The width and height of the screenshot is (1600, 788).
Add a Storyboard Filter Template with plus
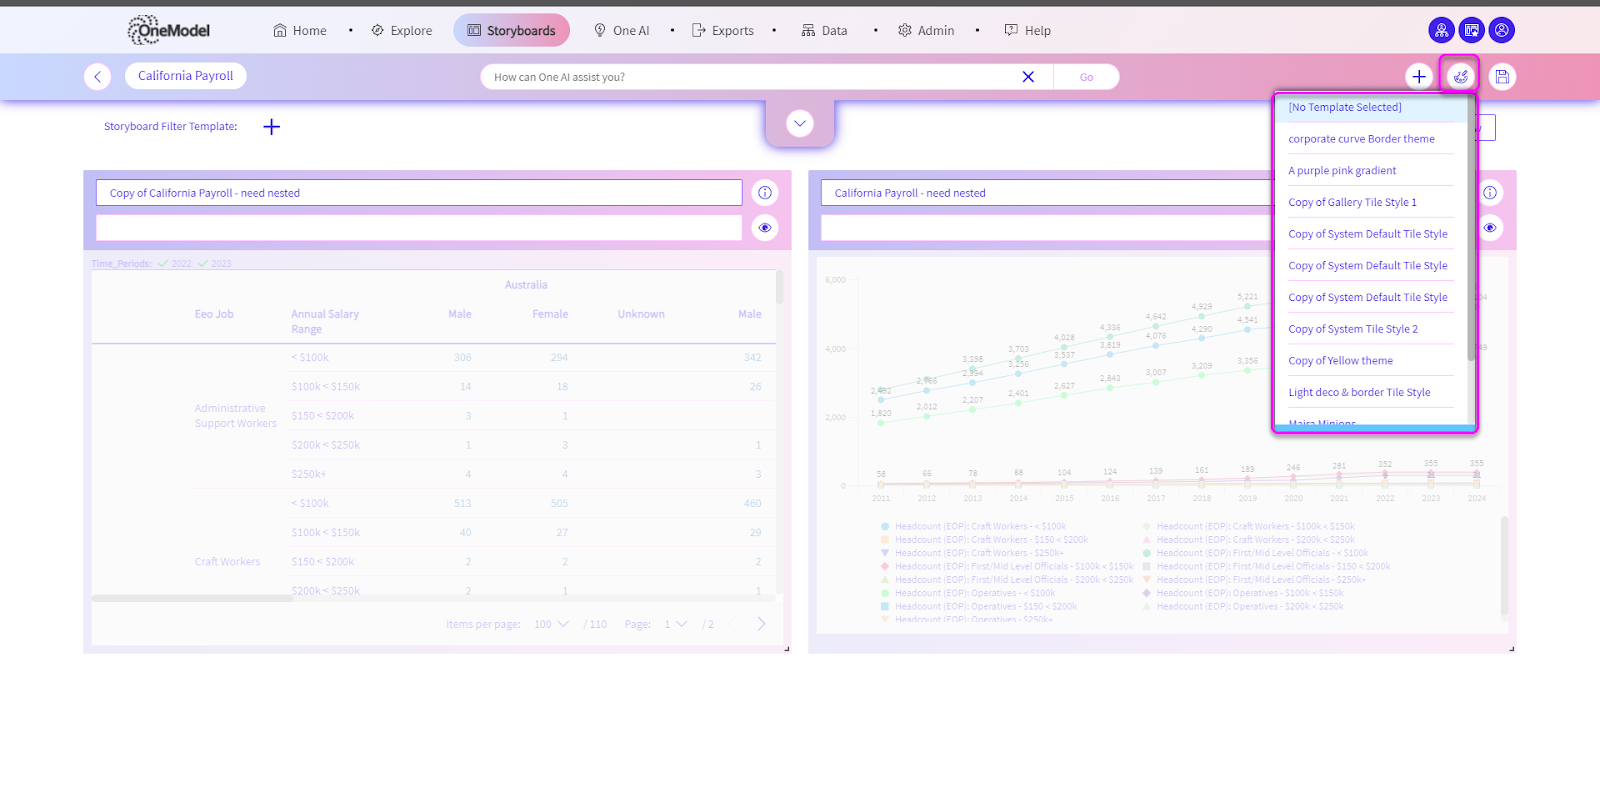[271, 127]
